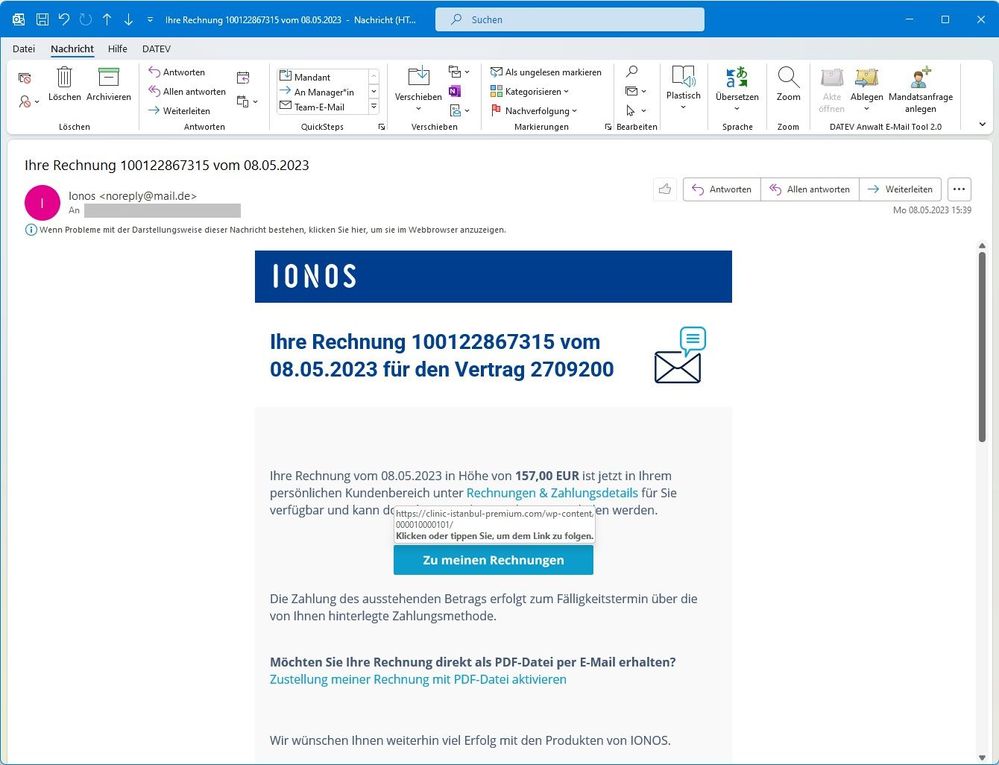Click the thumbs-up like icon
Screen dimensions: 999x765
tap(664, 189)
